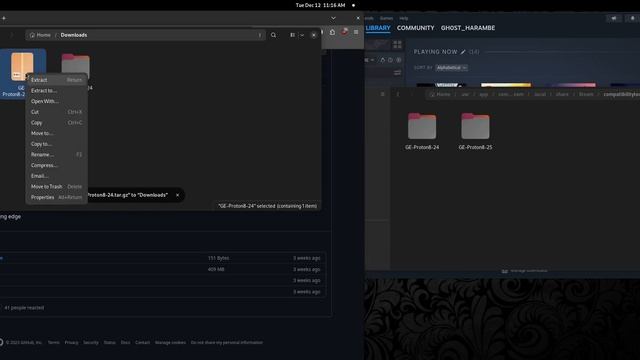Image resolution: width=640 pixels, height=360 pixels.
Task: Click the Contact link in GitHub footer
Action: coord(142,342)
